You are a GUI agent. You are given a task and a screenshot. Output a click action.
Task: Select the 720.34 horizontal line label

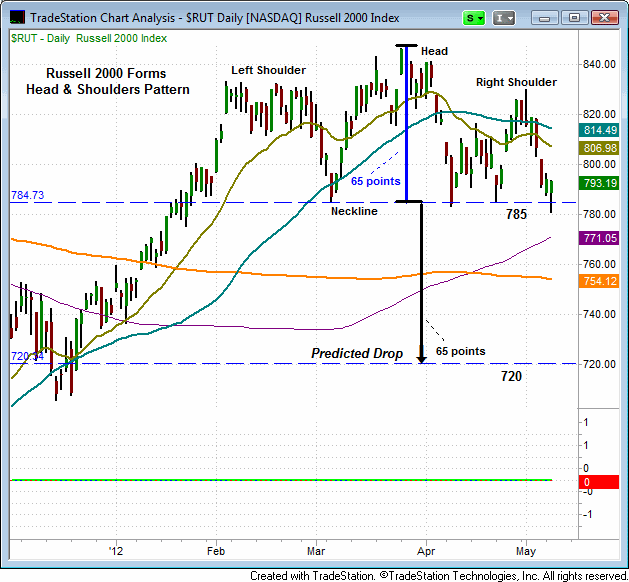click(x=27, y=356)
